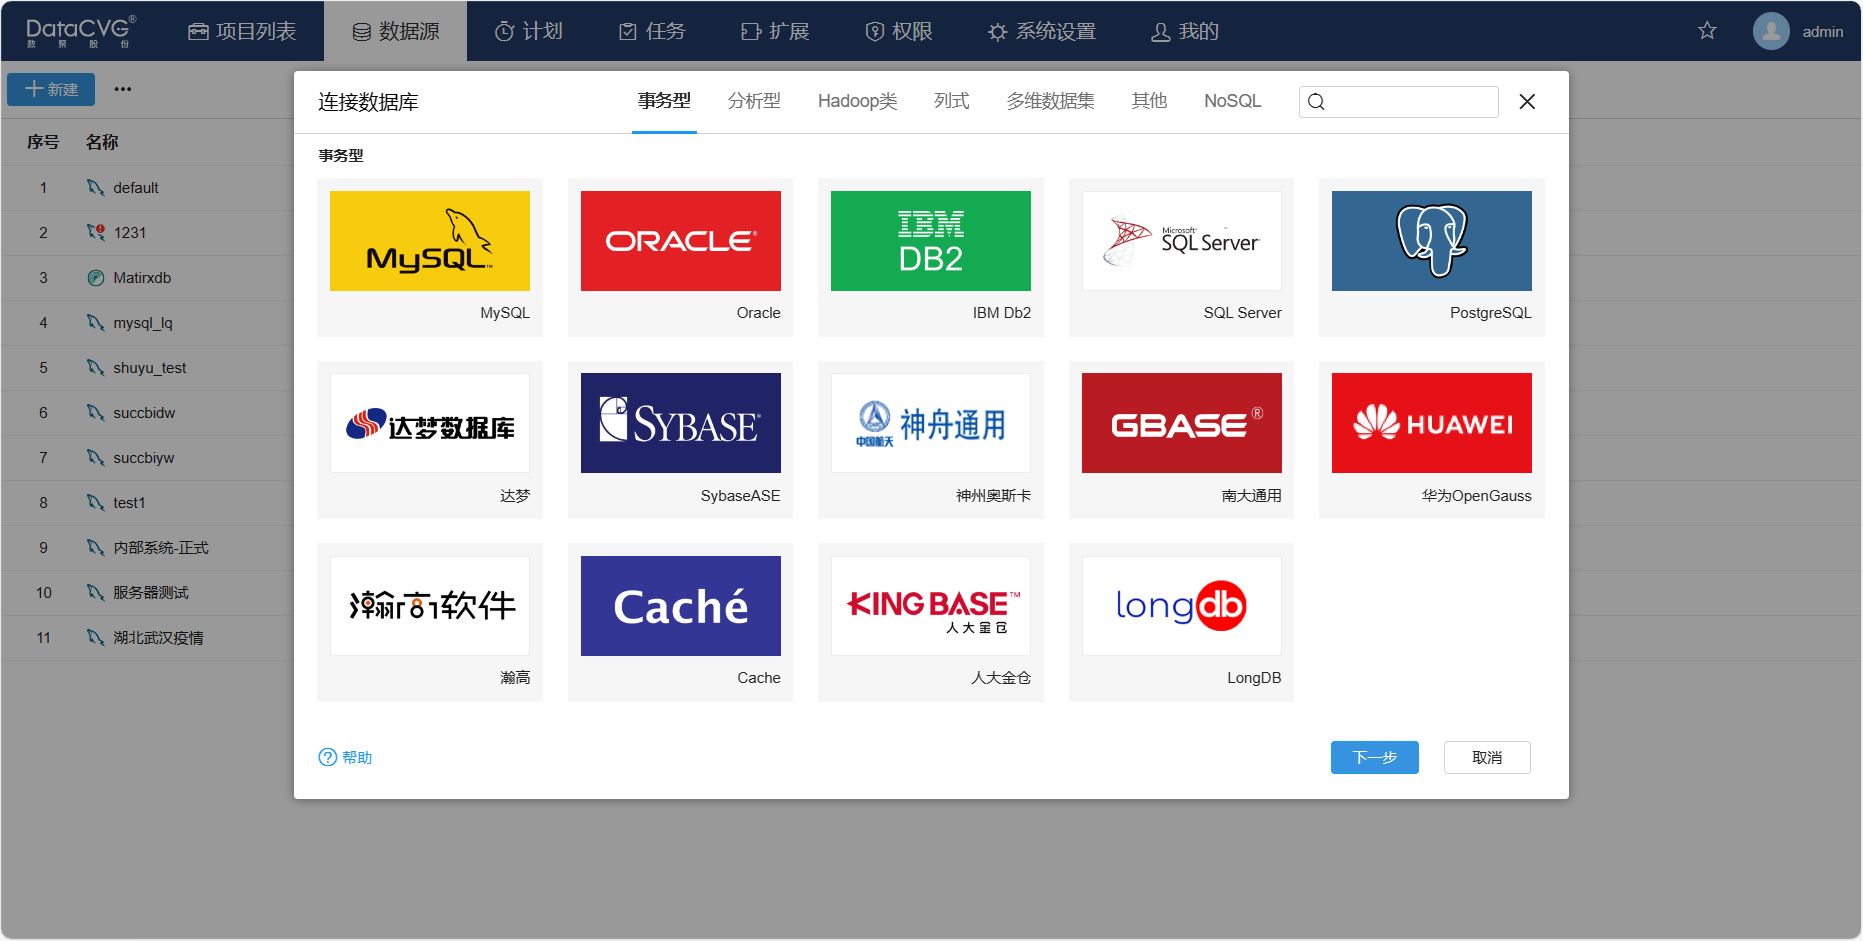
Task: Open the 我的 menu
Action: click(x=1185, y=31)
